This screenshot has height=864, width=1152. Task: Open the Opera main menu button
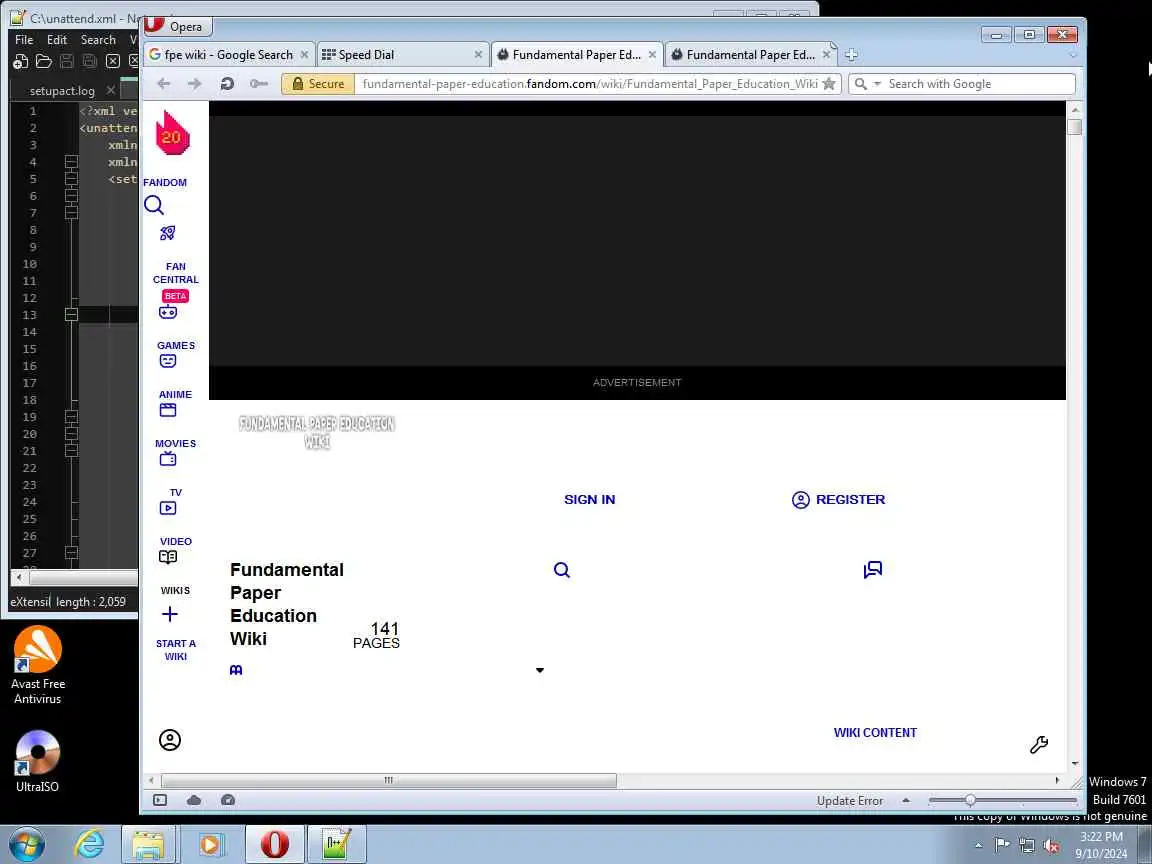click(x=176, y=26)
